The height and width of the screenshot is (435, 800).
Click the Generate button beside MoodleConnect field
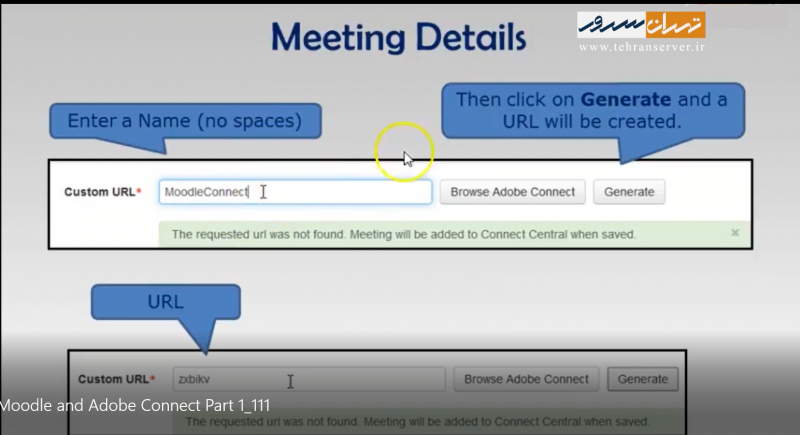click(x=628, y=192)
